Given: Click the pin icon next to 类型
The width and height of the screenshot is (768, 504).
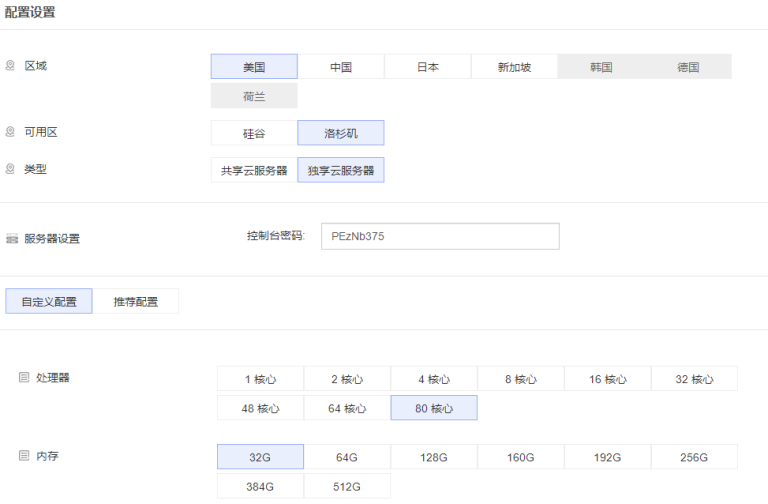Looking at the screenshot, I should (x=11, y=169).
